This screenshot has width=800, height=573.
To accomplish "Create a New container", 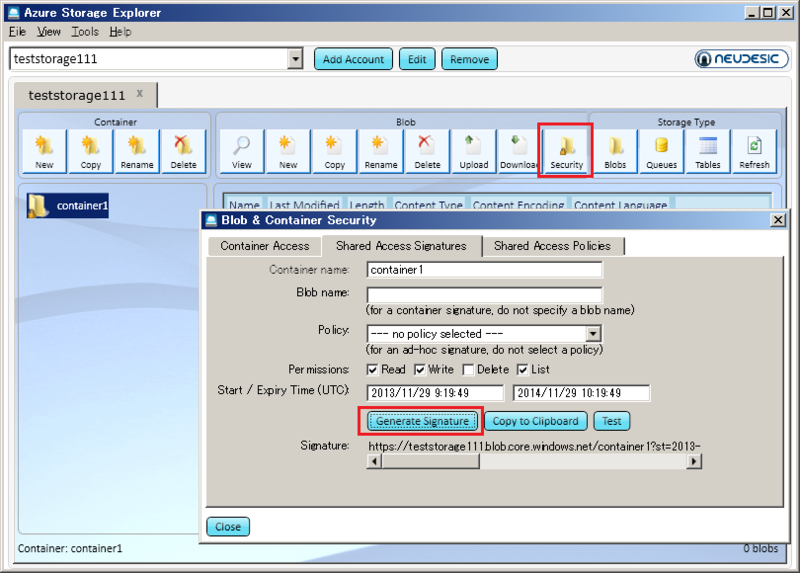I will point(44,152).
